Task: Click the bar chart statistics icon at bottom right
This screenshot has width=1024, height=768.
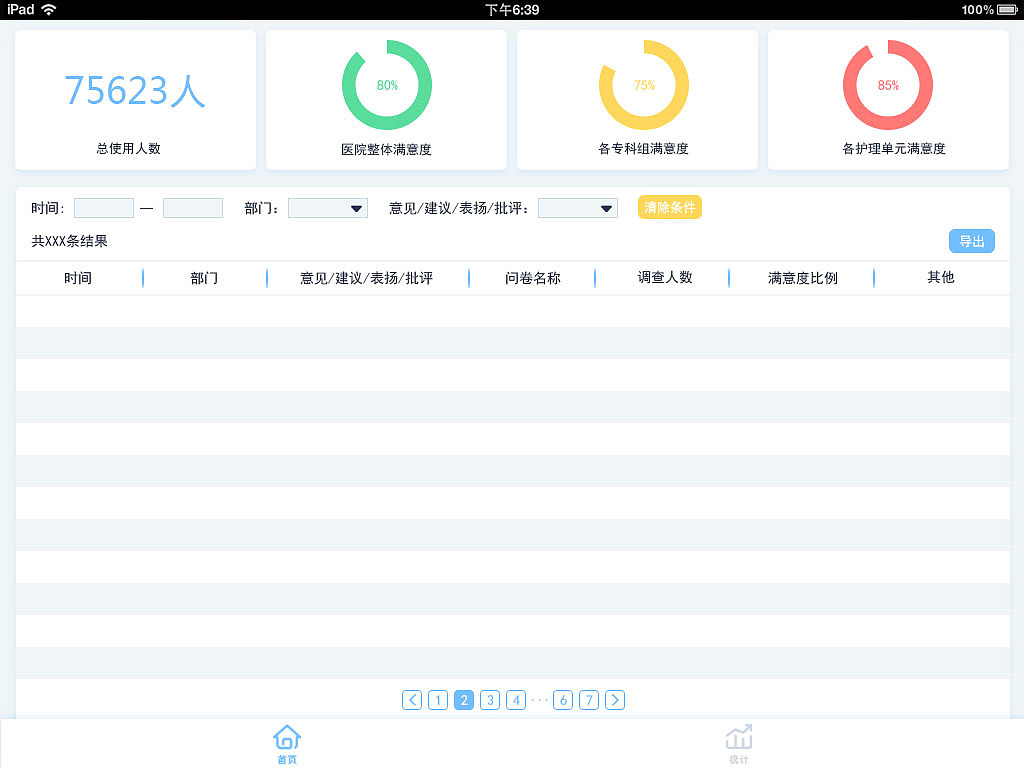Action: tap(739, 737)
